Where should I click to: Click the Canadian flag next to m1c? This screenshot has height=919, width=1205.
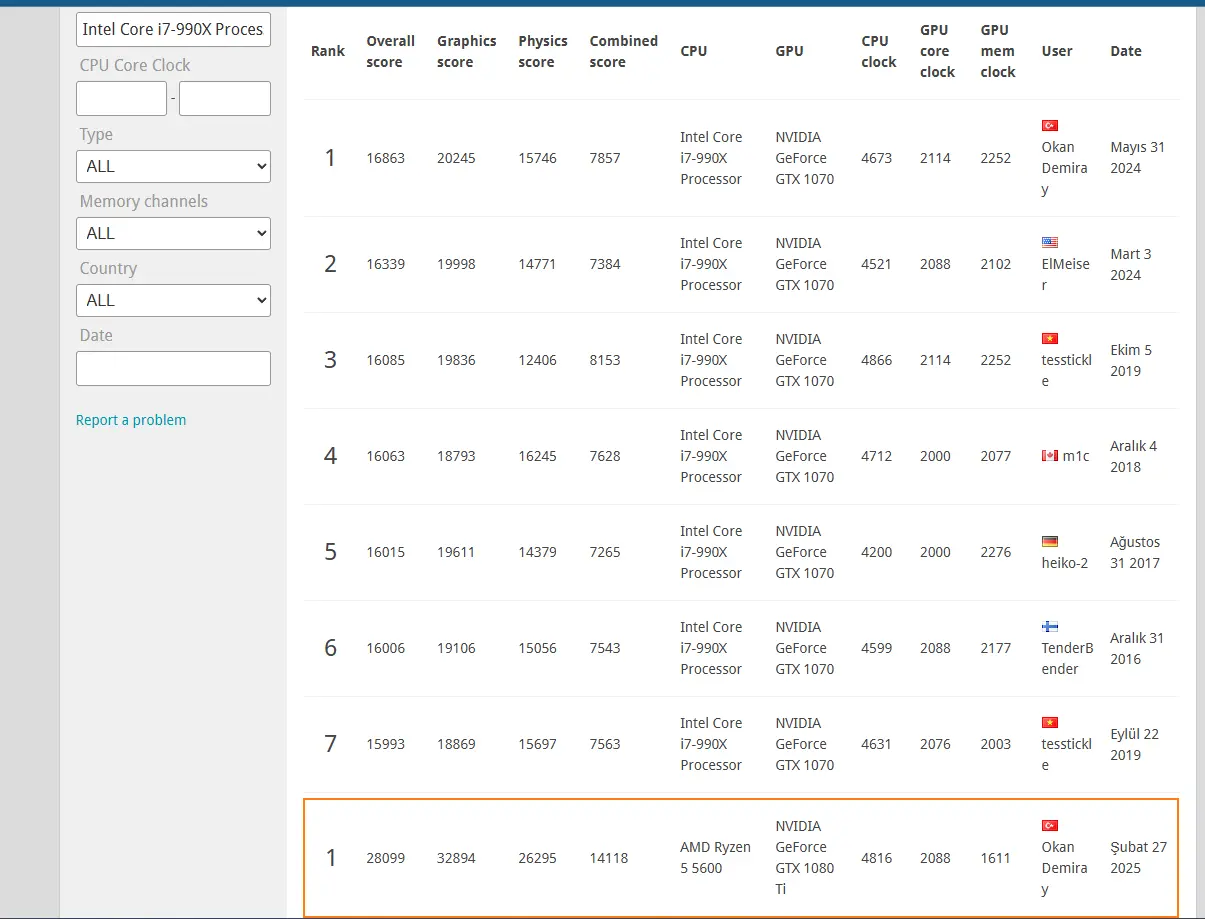tap(1049, 456)
